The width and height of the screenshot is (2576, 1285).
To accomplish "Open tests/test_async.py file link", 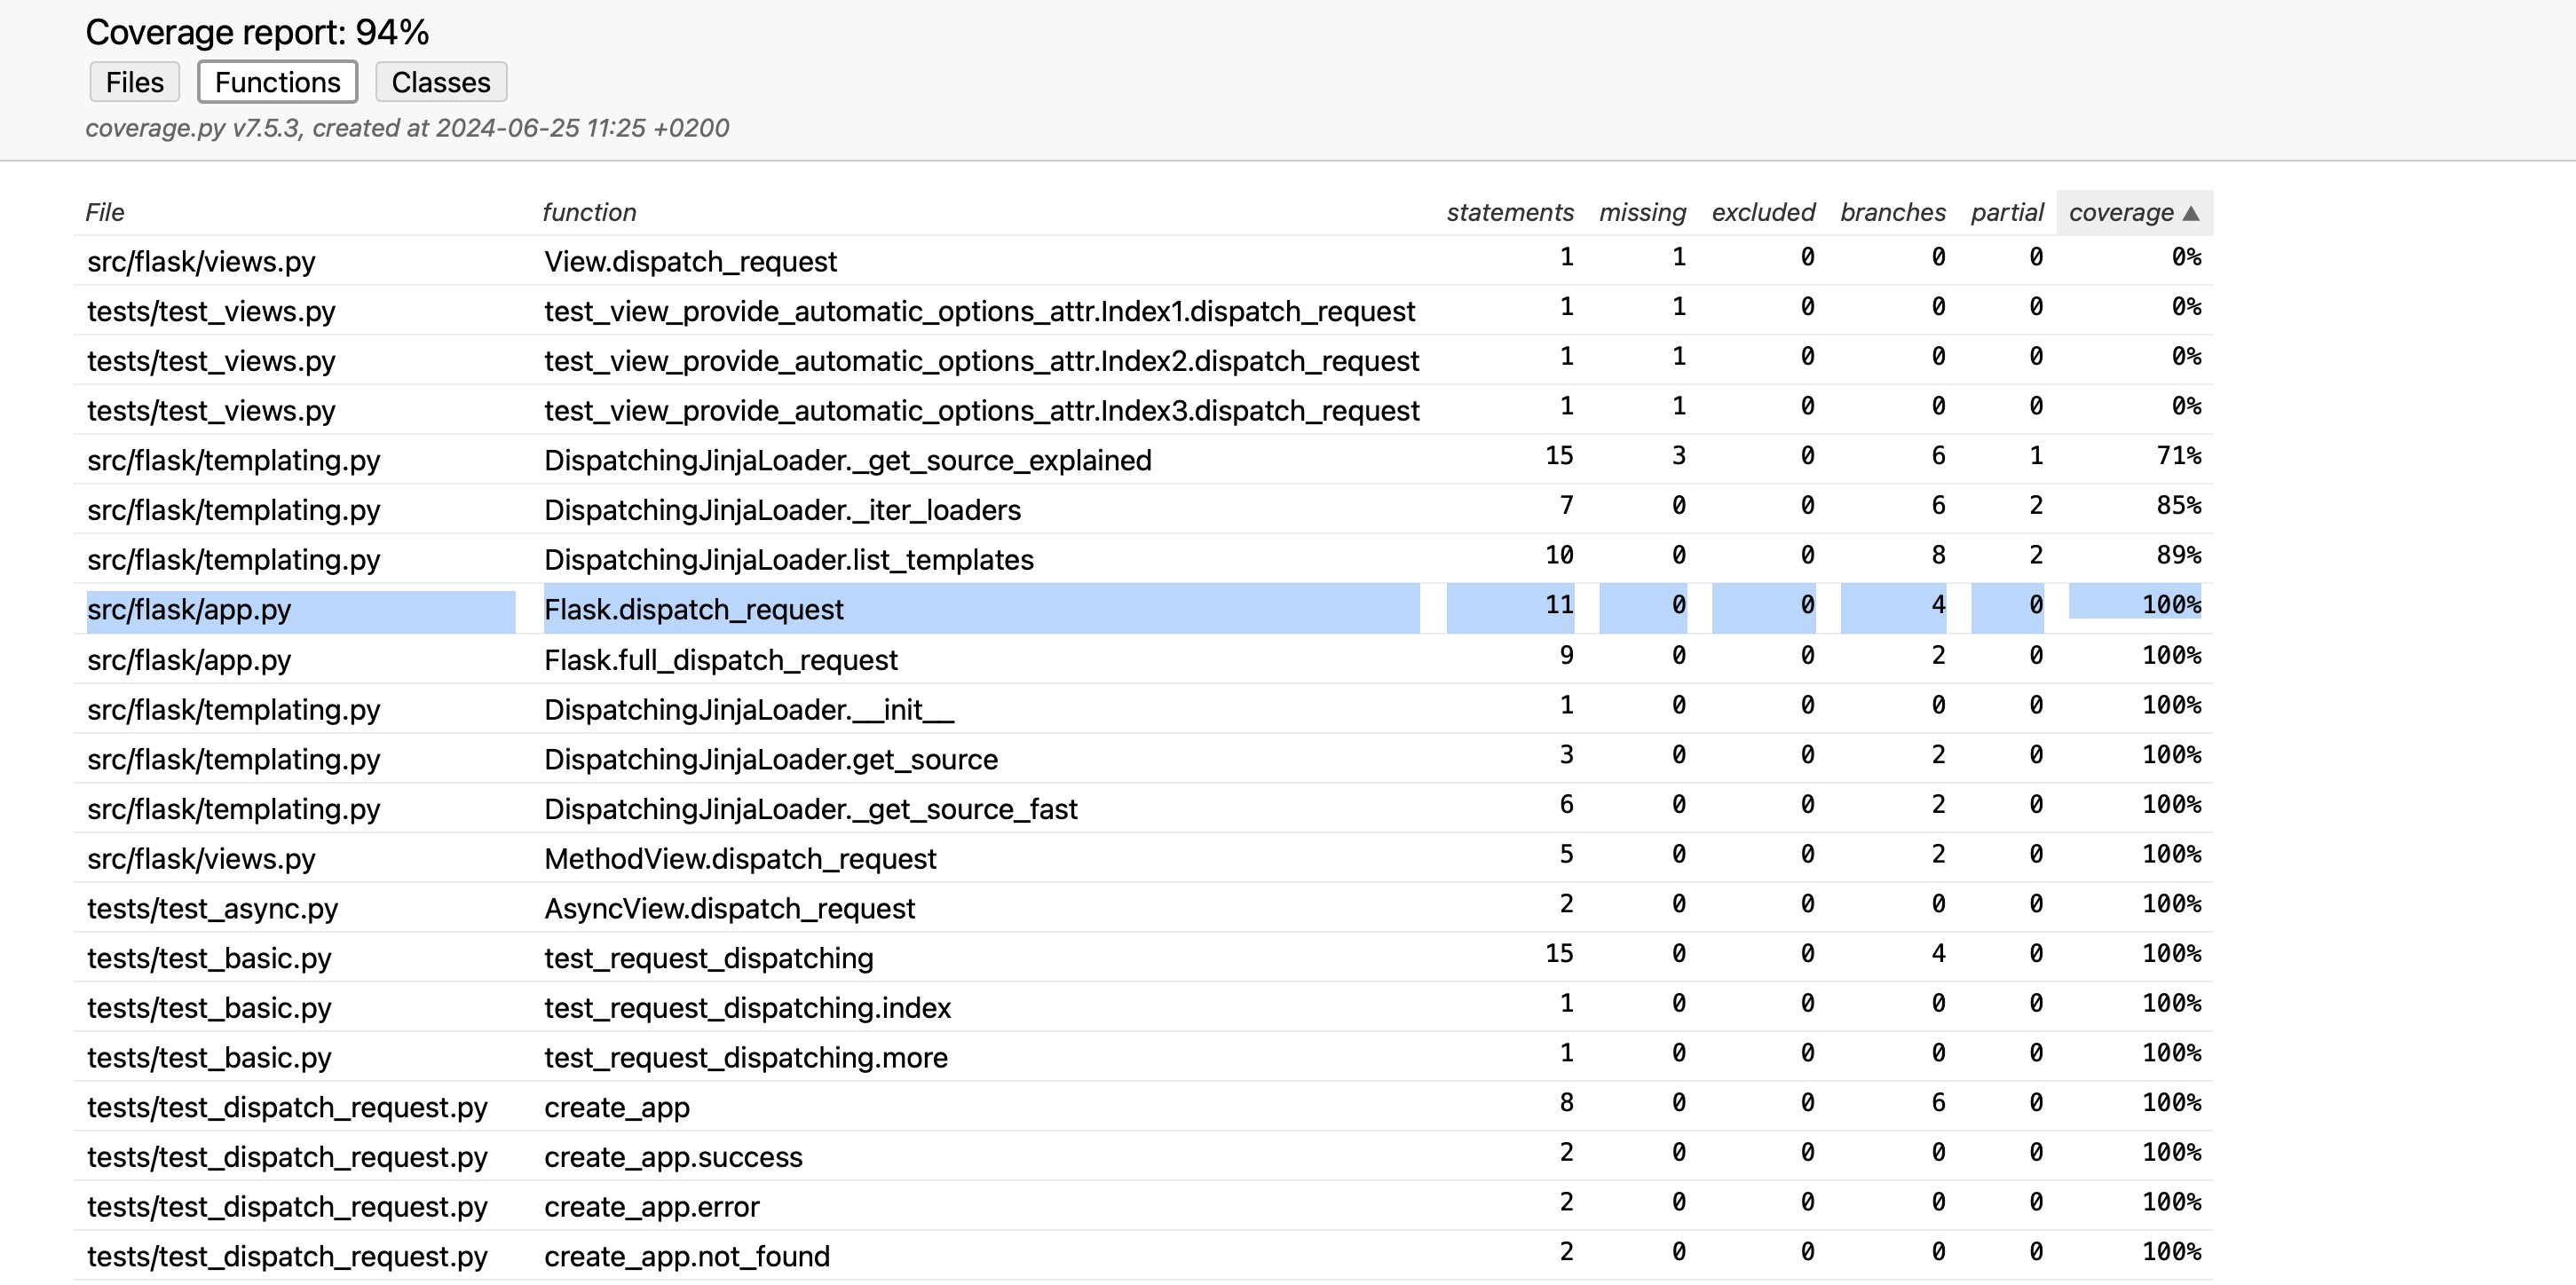I will click(212, 908).
